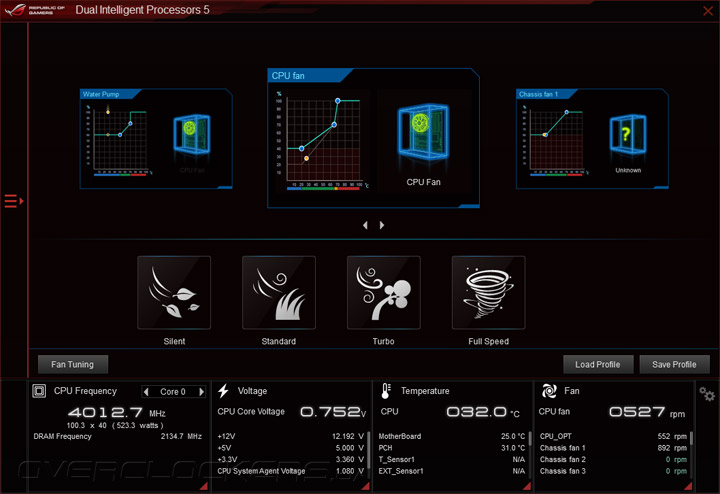Viewport: 720px width, 494px height.
Task: Click the Fan panel spinning fan icon
Action: [549, 391]
